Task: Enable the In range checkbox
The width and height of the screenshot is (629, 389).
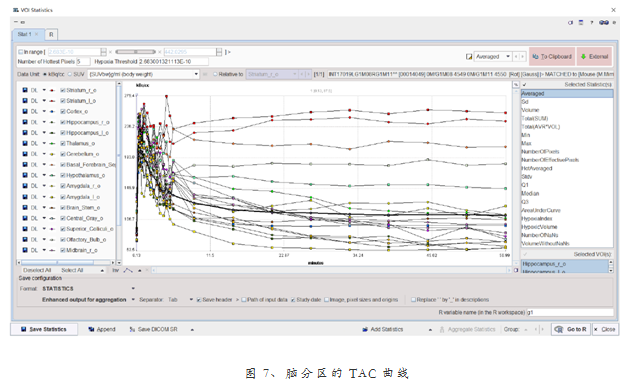Action: pyautogui.click(x=20, y=52)
